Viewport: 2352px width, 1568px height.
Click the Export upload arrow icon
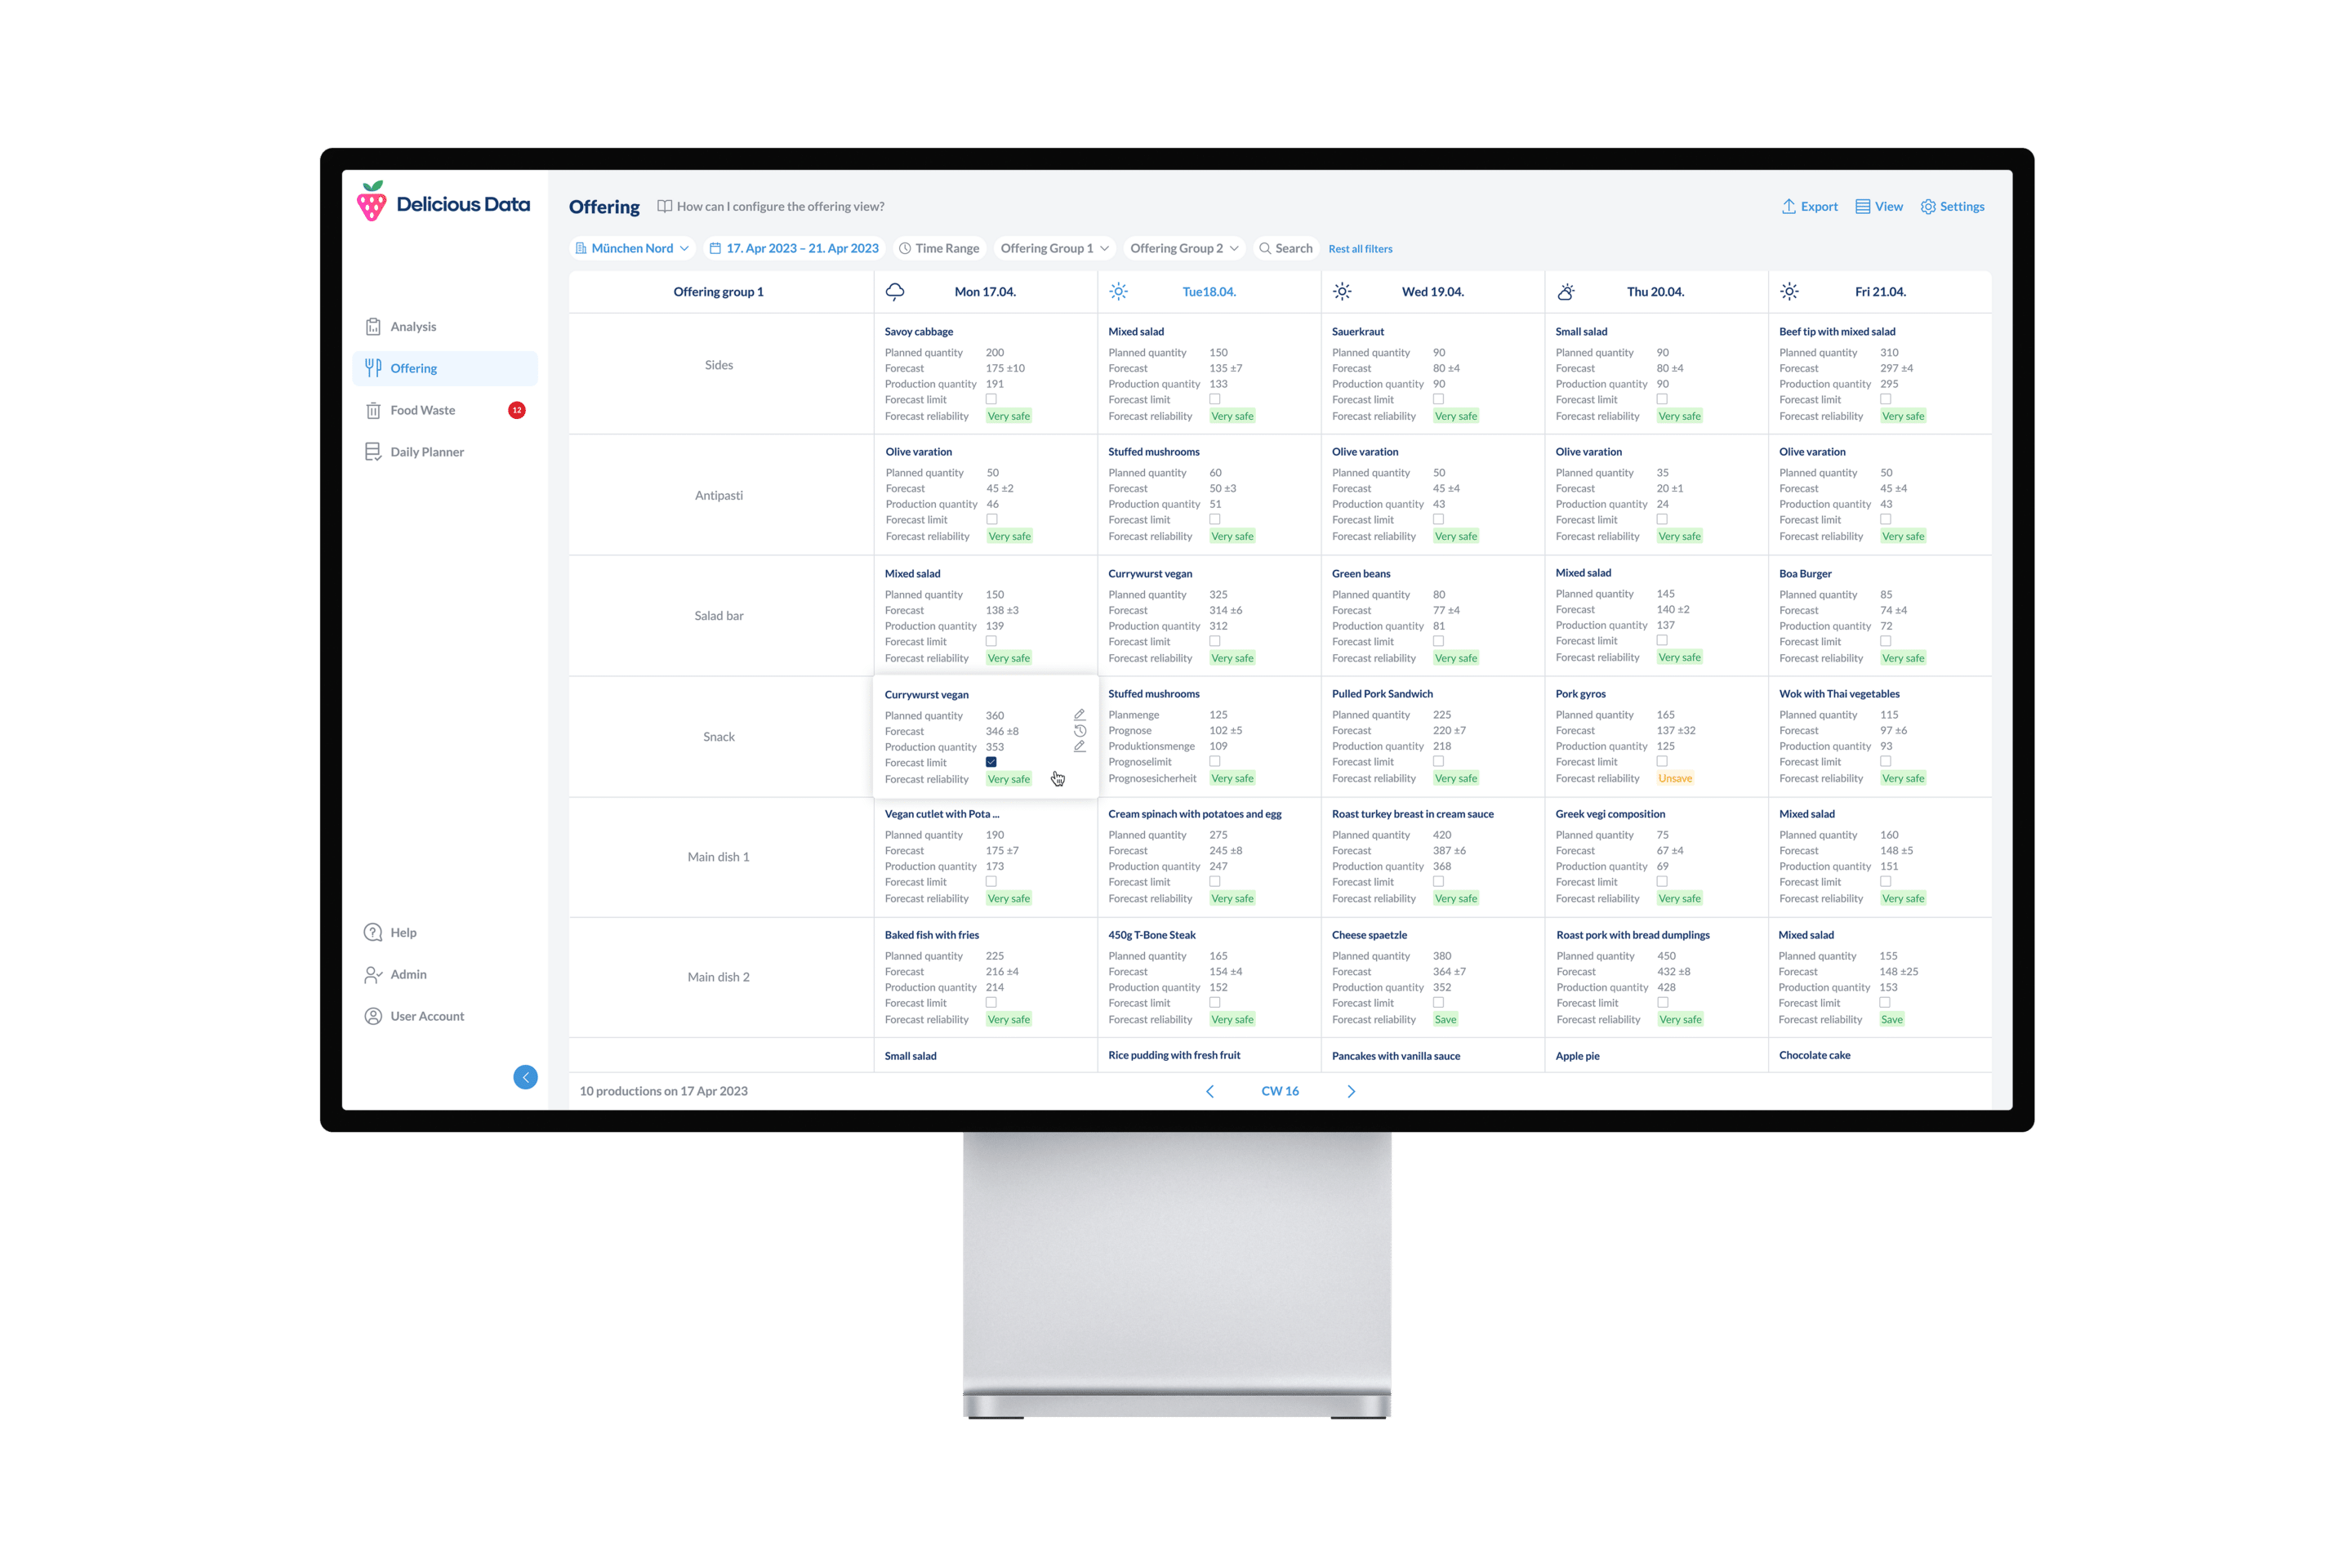tap(1789, 206)
